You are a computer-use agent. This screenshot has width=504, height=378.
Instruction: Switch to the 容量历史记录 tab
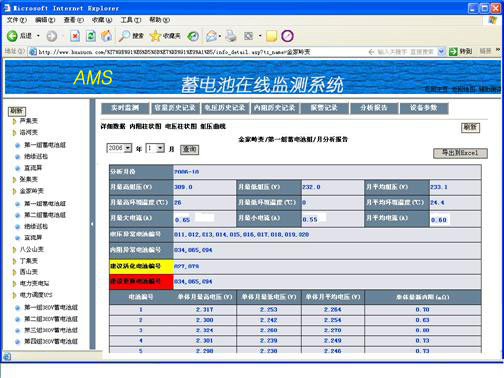(175, 108)
